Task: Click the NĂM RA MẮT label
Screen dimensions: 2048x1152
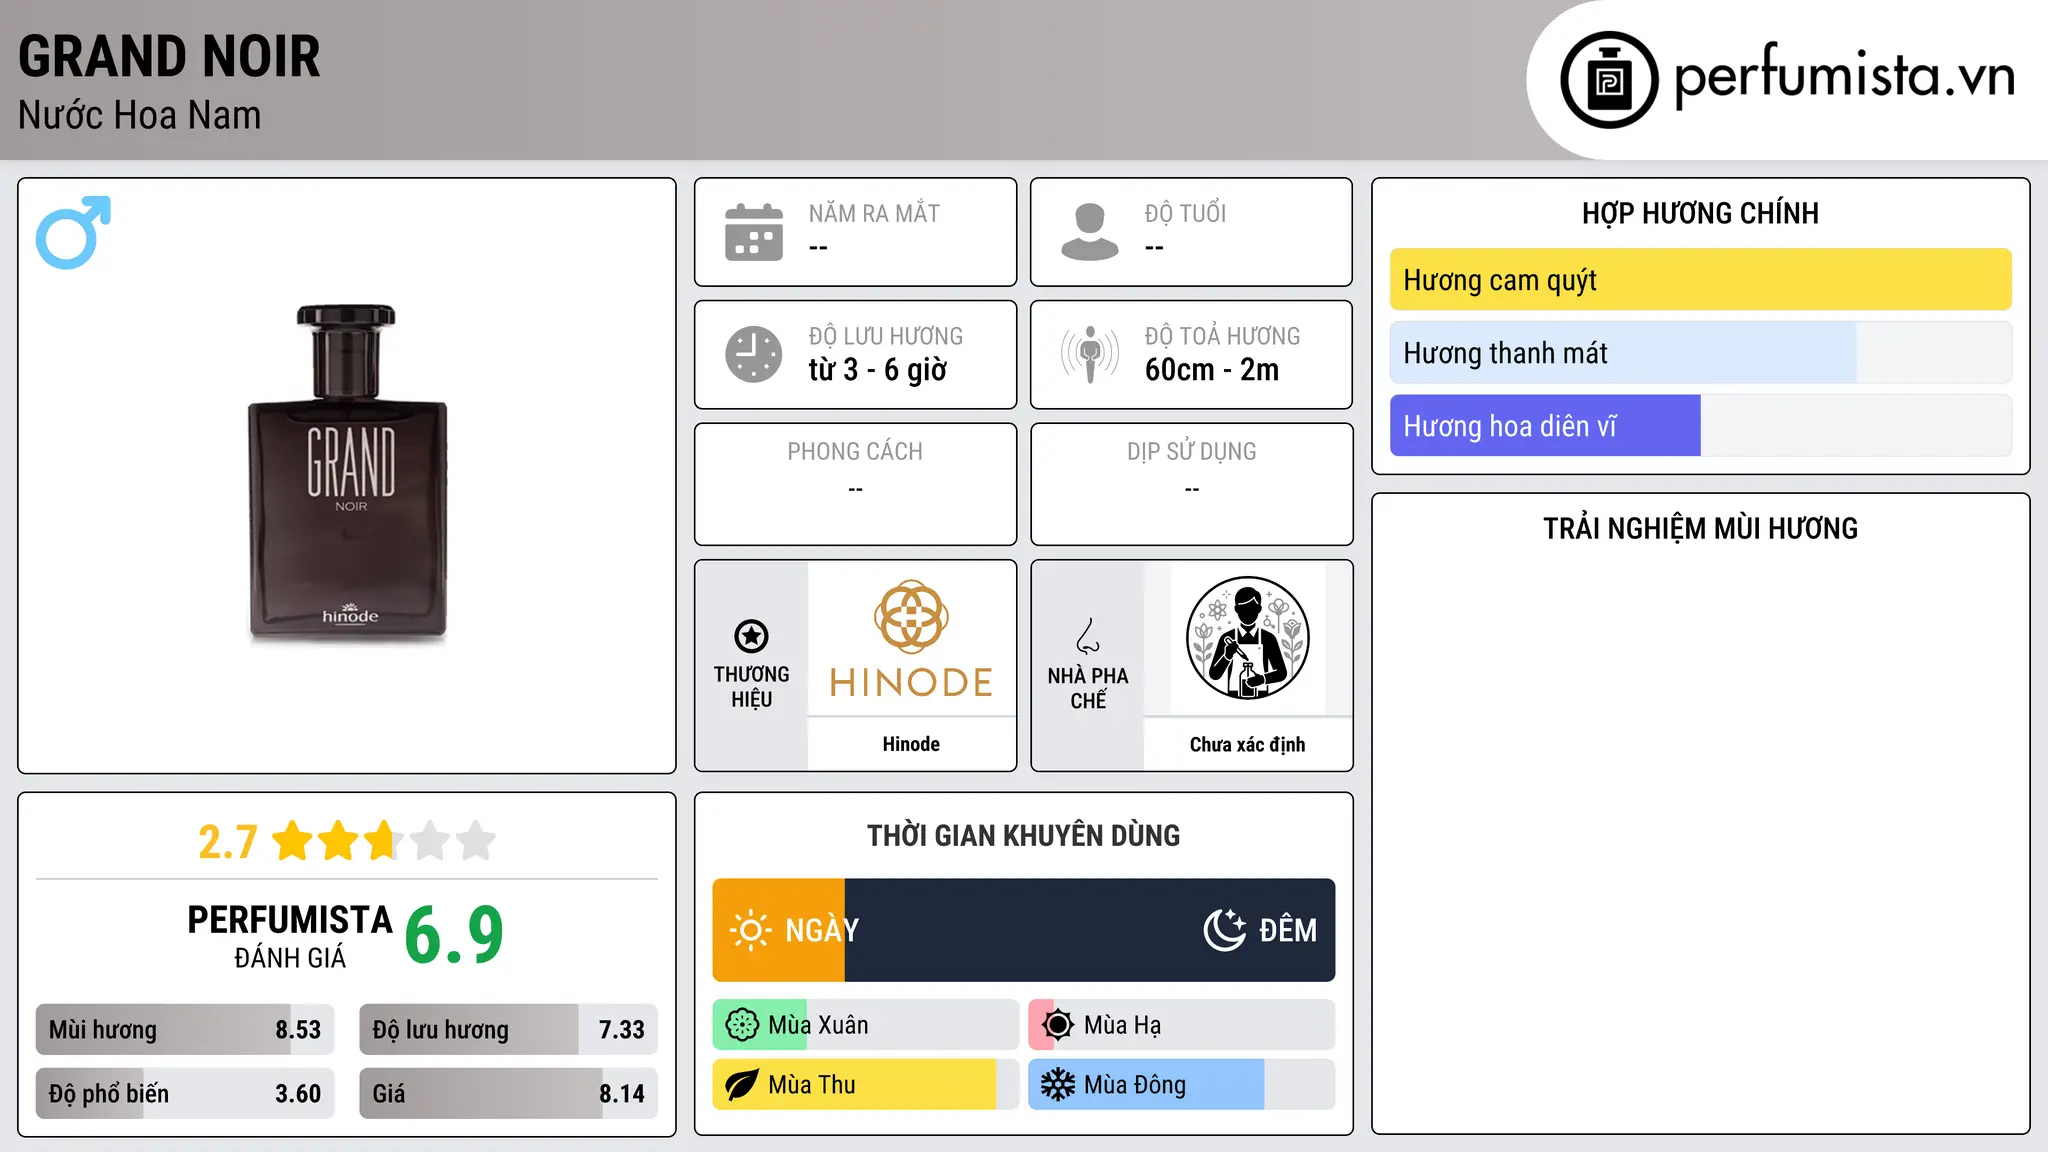Action: (874, 214)
